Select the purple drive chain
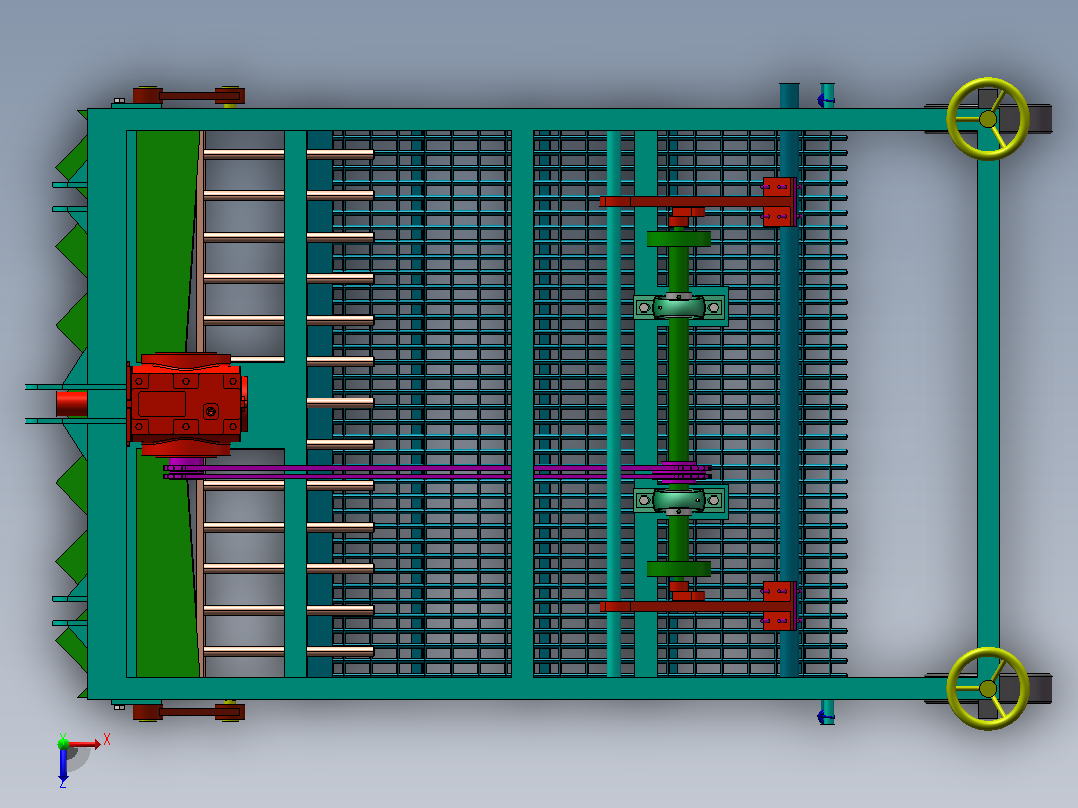 coord(437,472)
